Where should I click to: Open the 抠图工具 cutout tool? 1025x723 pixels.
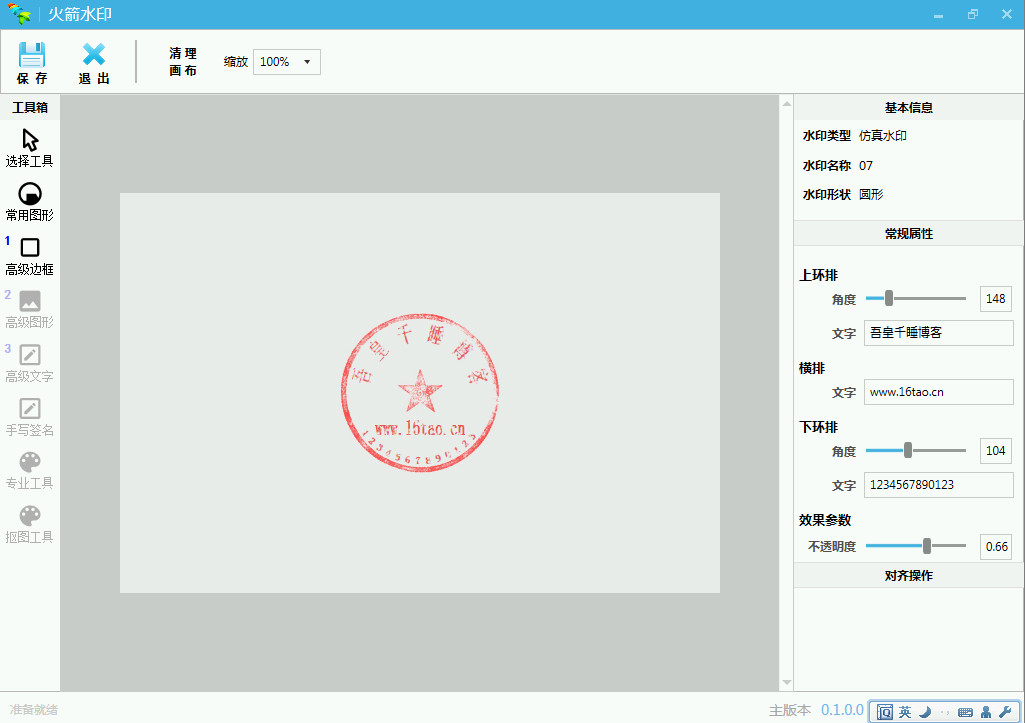(30, 516)
